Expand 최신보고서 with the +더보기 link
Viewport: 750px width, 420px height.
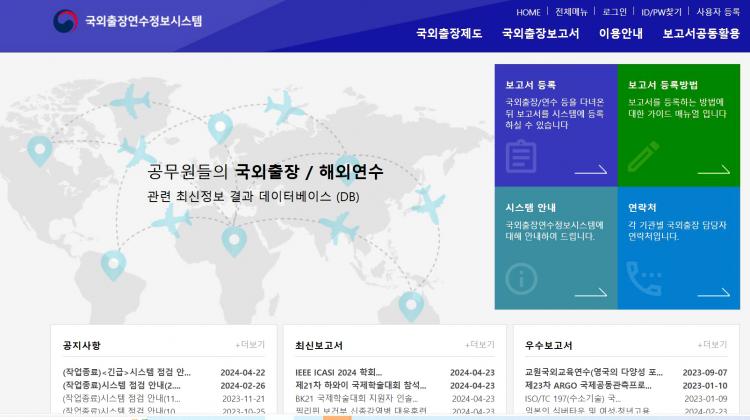point(480,344)
